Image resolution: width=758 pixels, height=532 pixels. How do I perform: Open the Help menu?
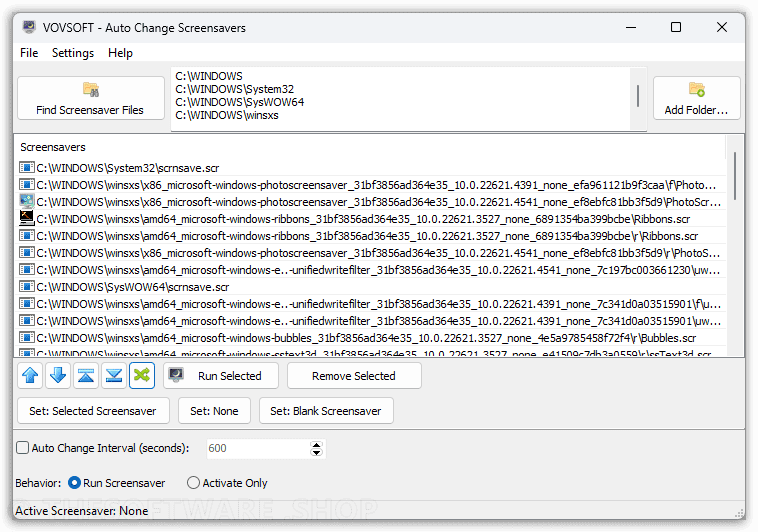(x=120, y=53)
